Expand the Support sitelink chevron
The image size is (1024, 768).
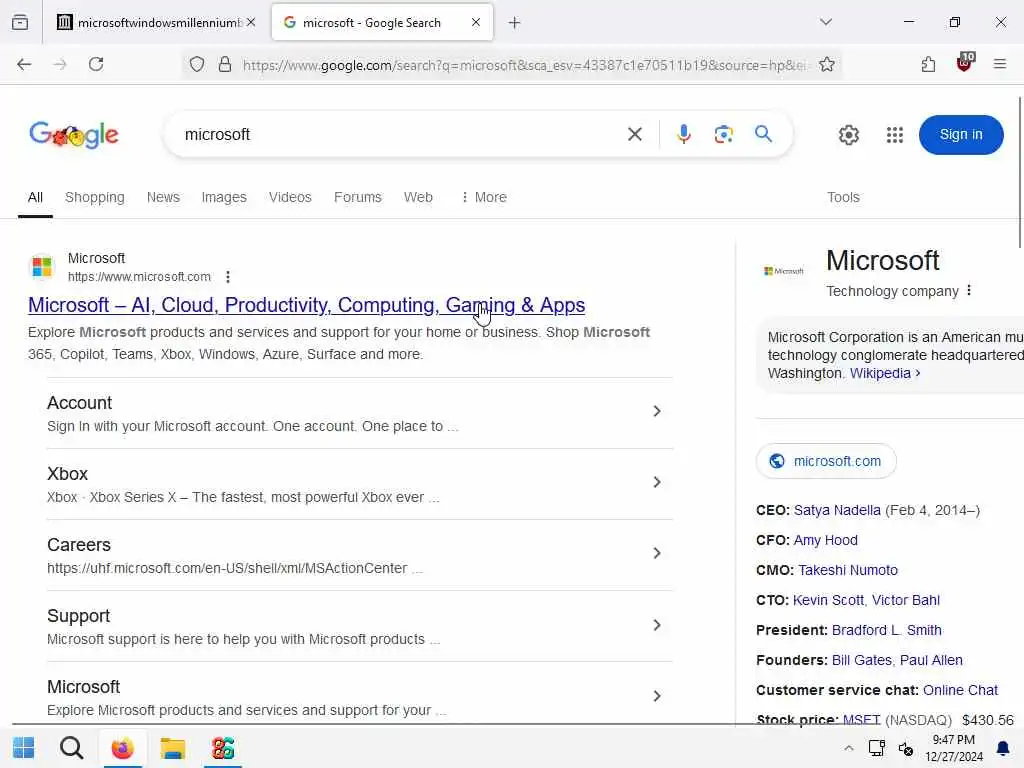pos(657,625)
